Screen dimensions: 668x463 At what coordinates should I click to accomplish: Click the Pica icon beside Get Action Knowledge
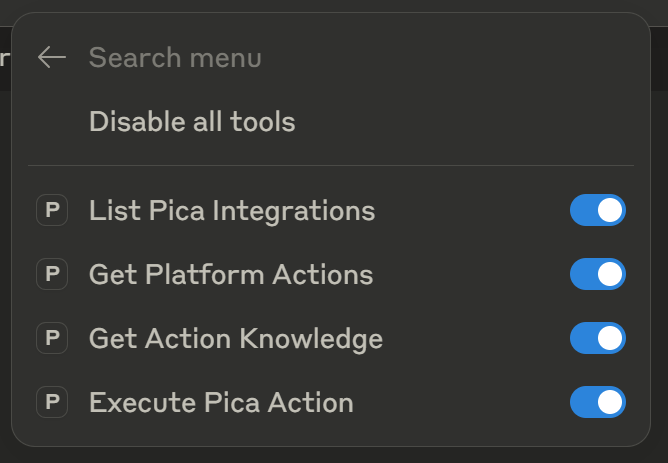(52, 339)
